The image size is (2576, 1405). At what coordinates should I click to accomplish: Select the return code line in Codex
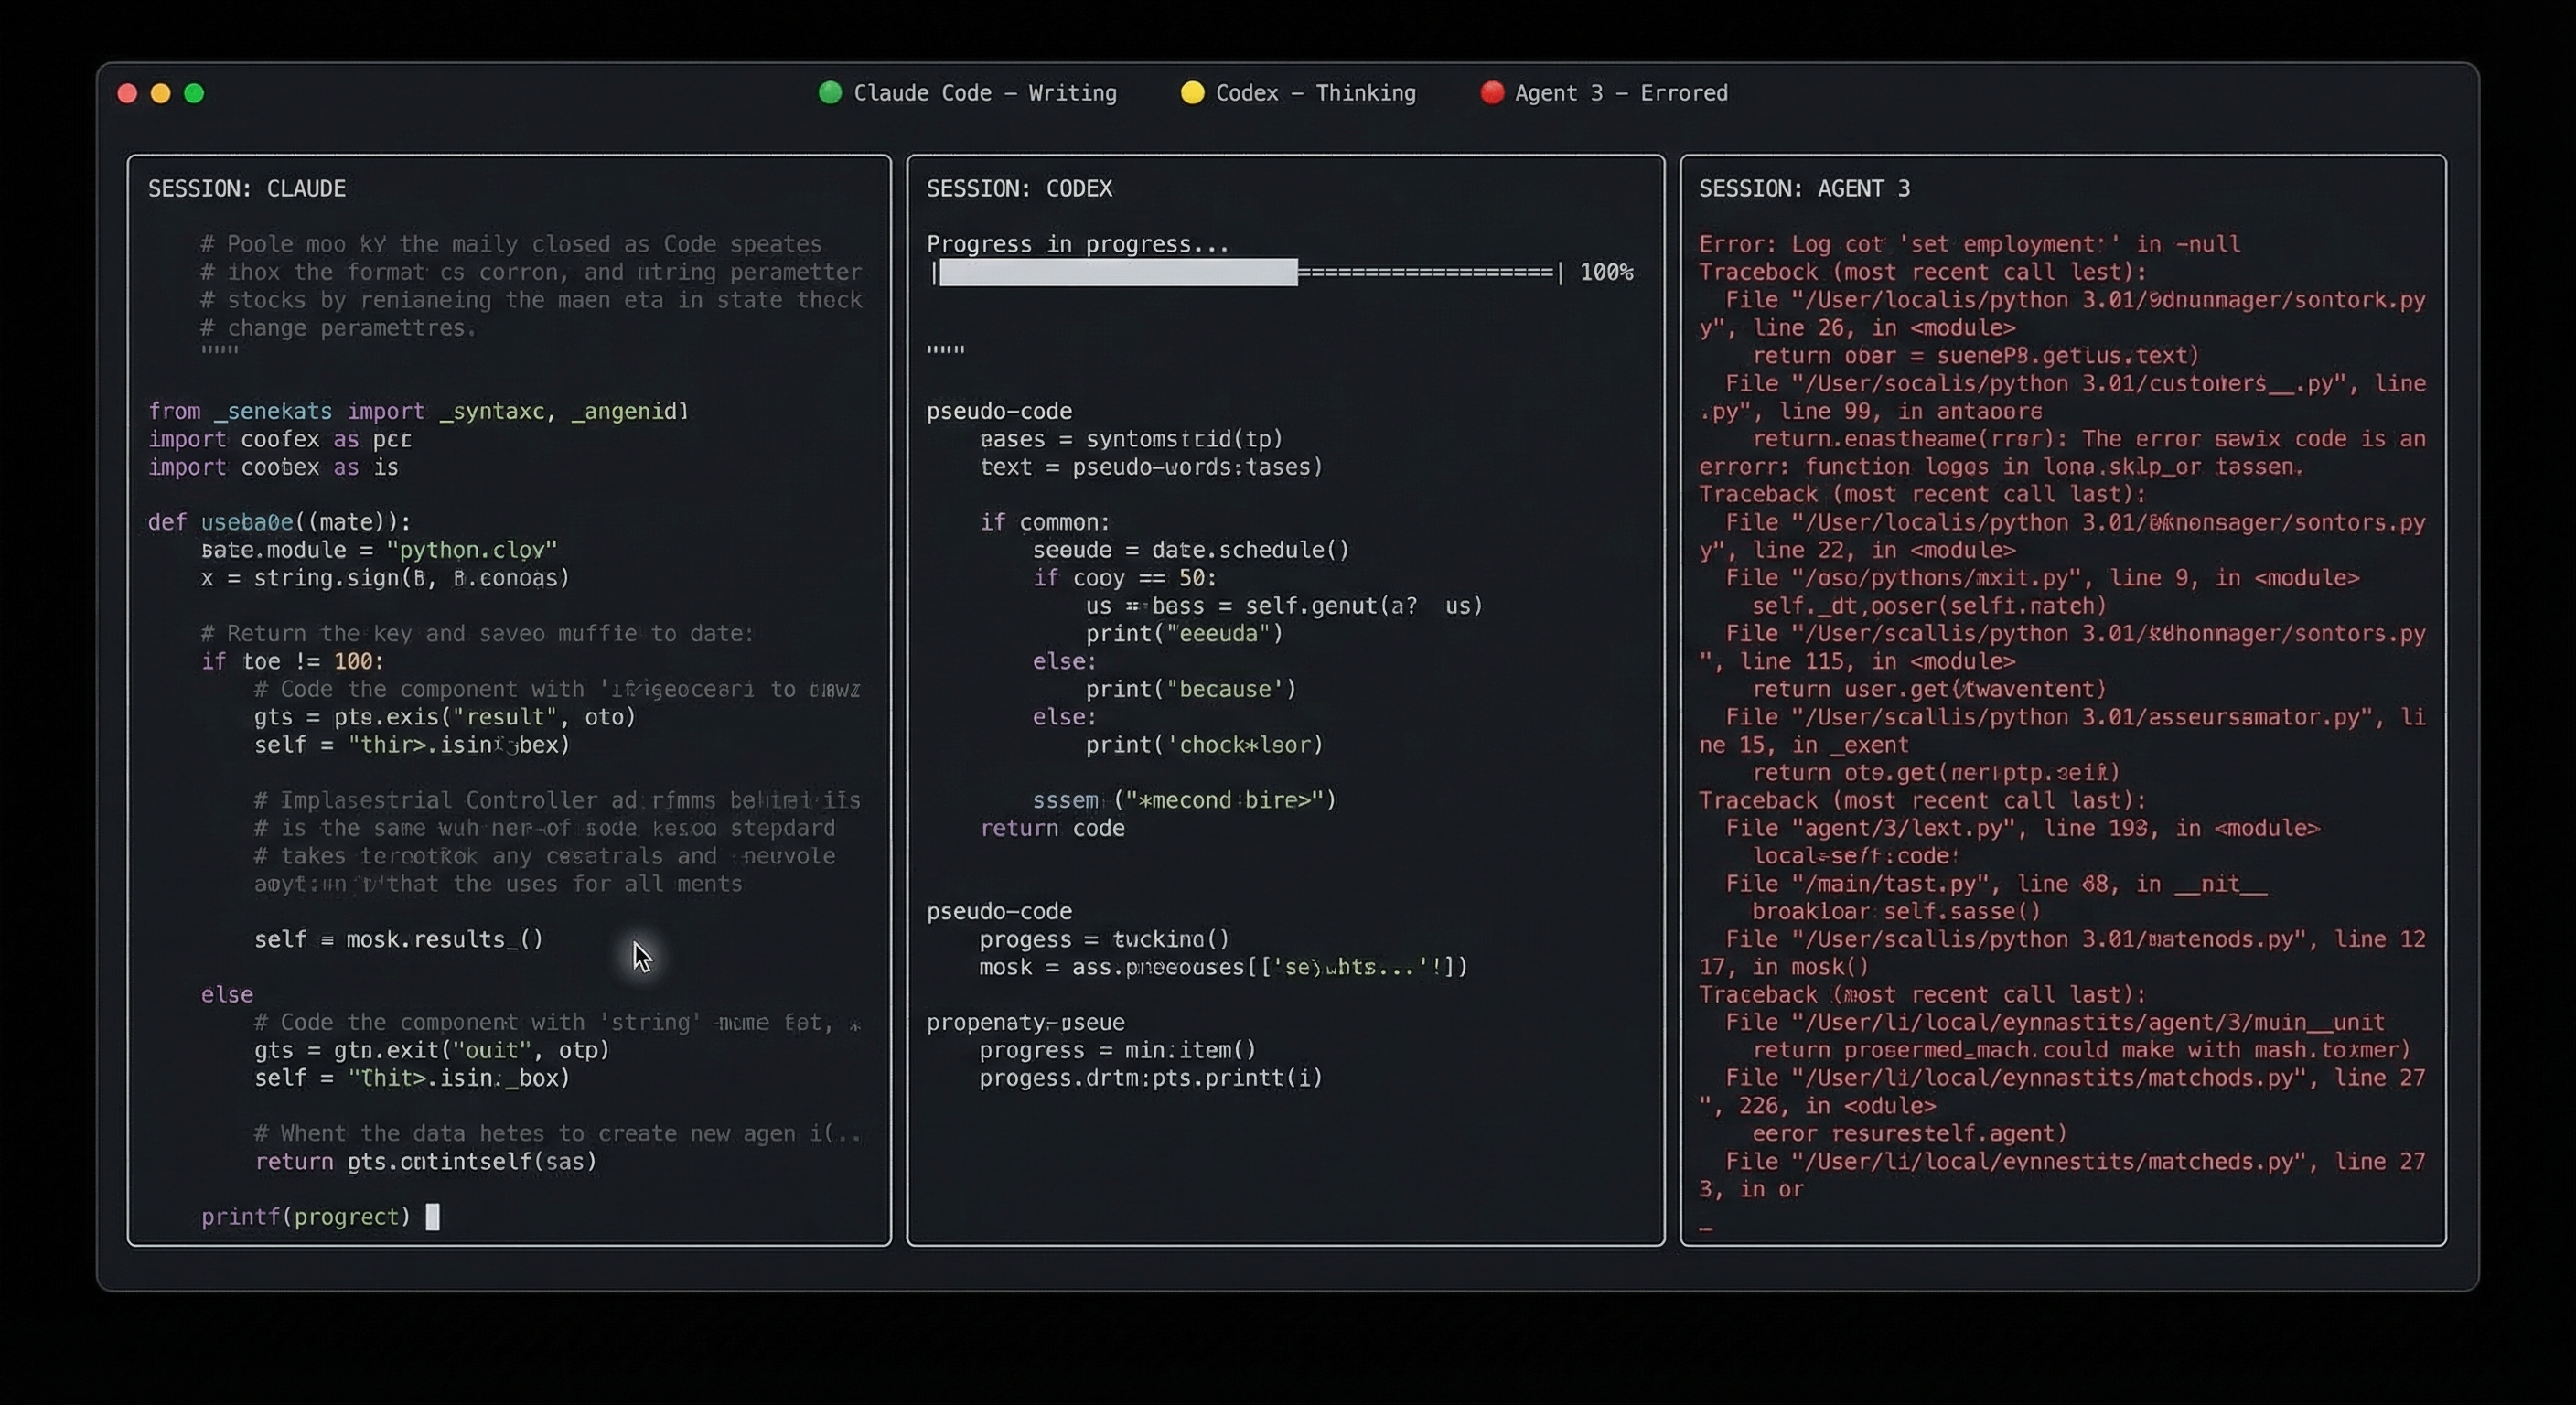tap(1053, 828)
